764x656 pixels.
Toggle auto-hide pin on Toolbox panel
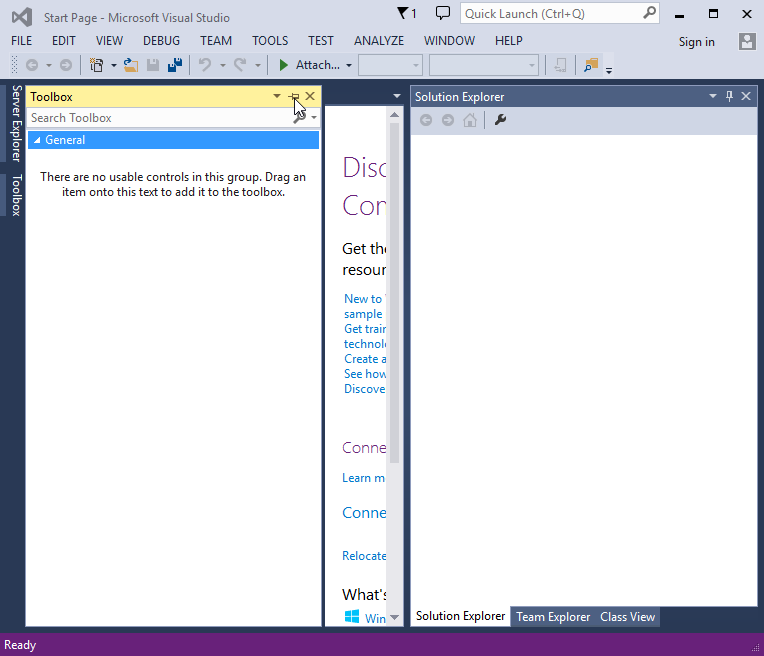[x=293, y=96]
